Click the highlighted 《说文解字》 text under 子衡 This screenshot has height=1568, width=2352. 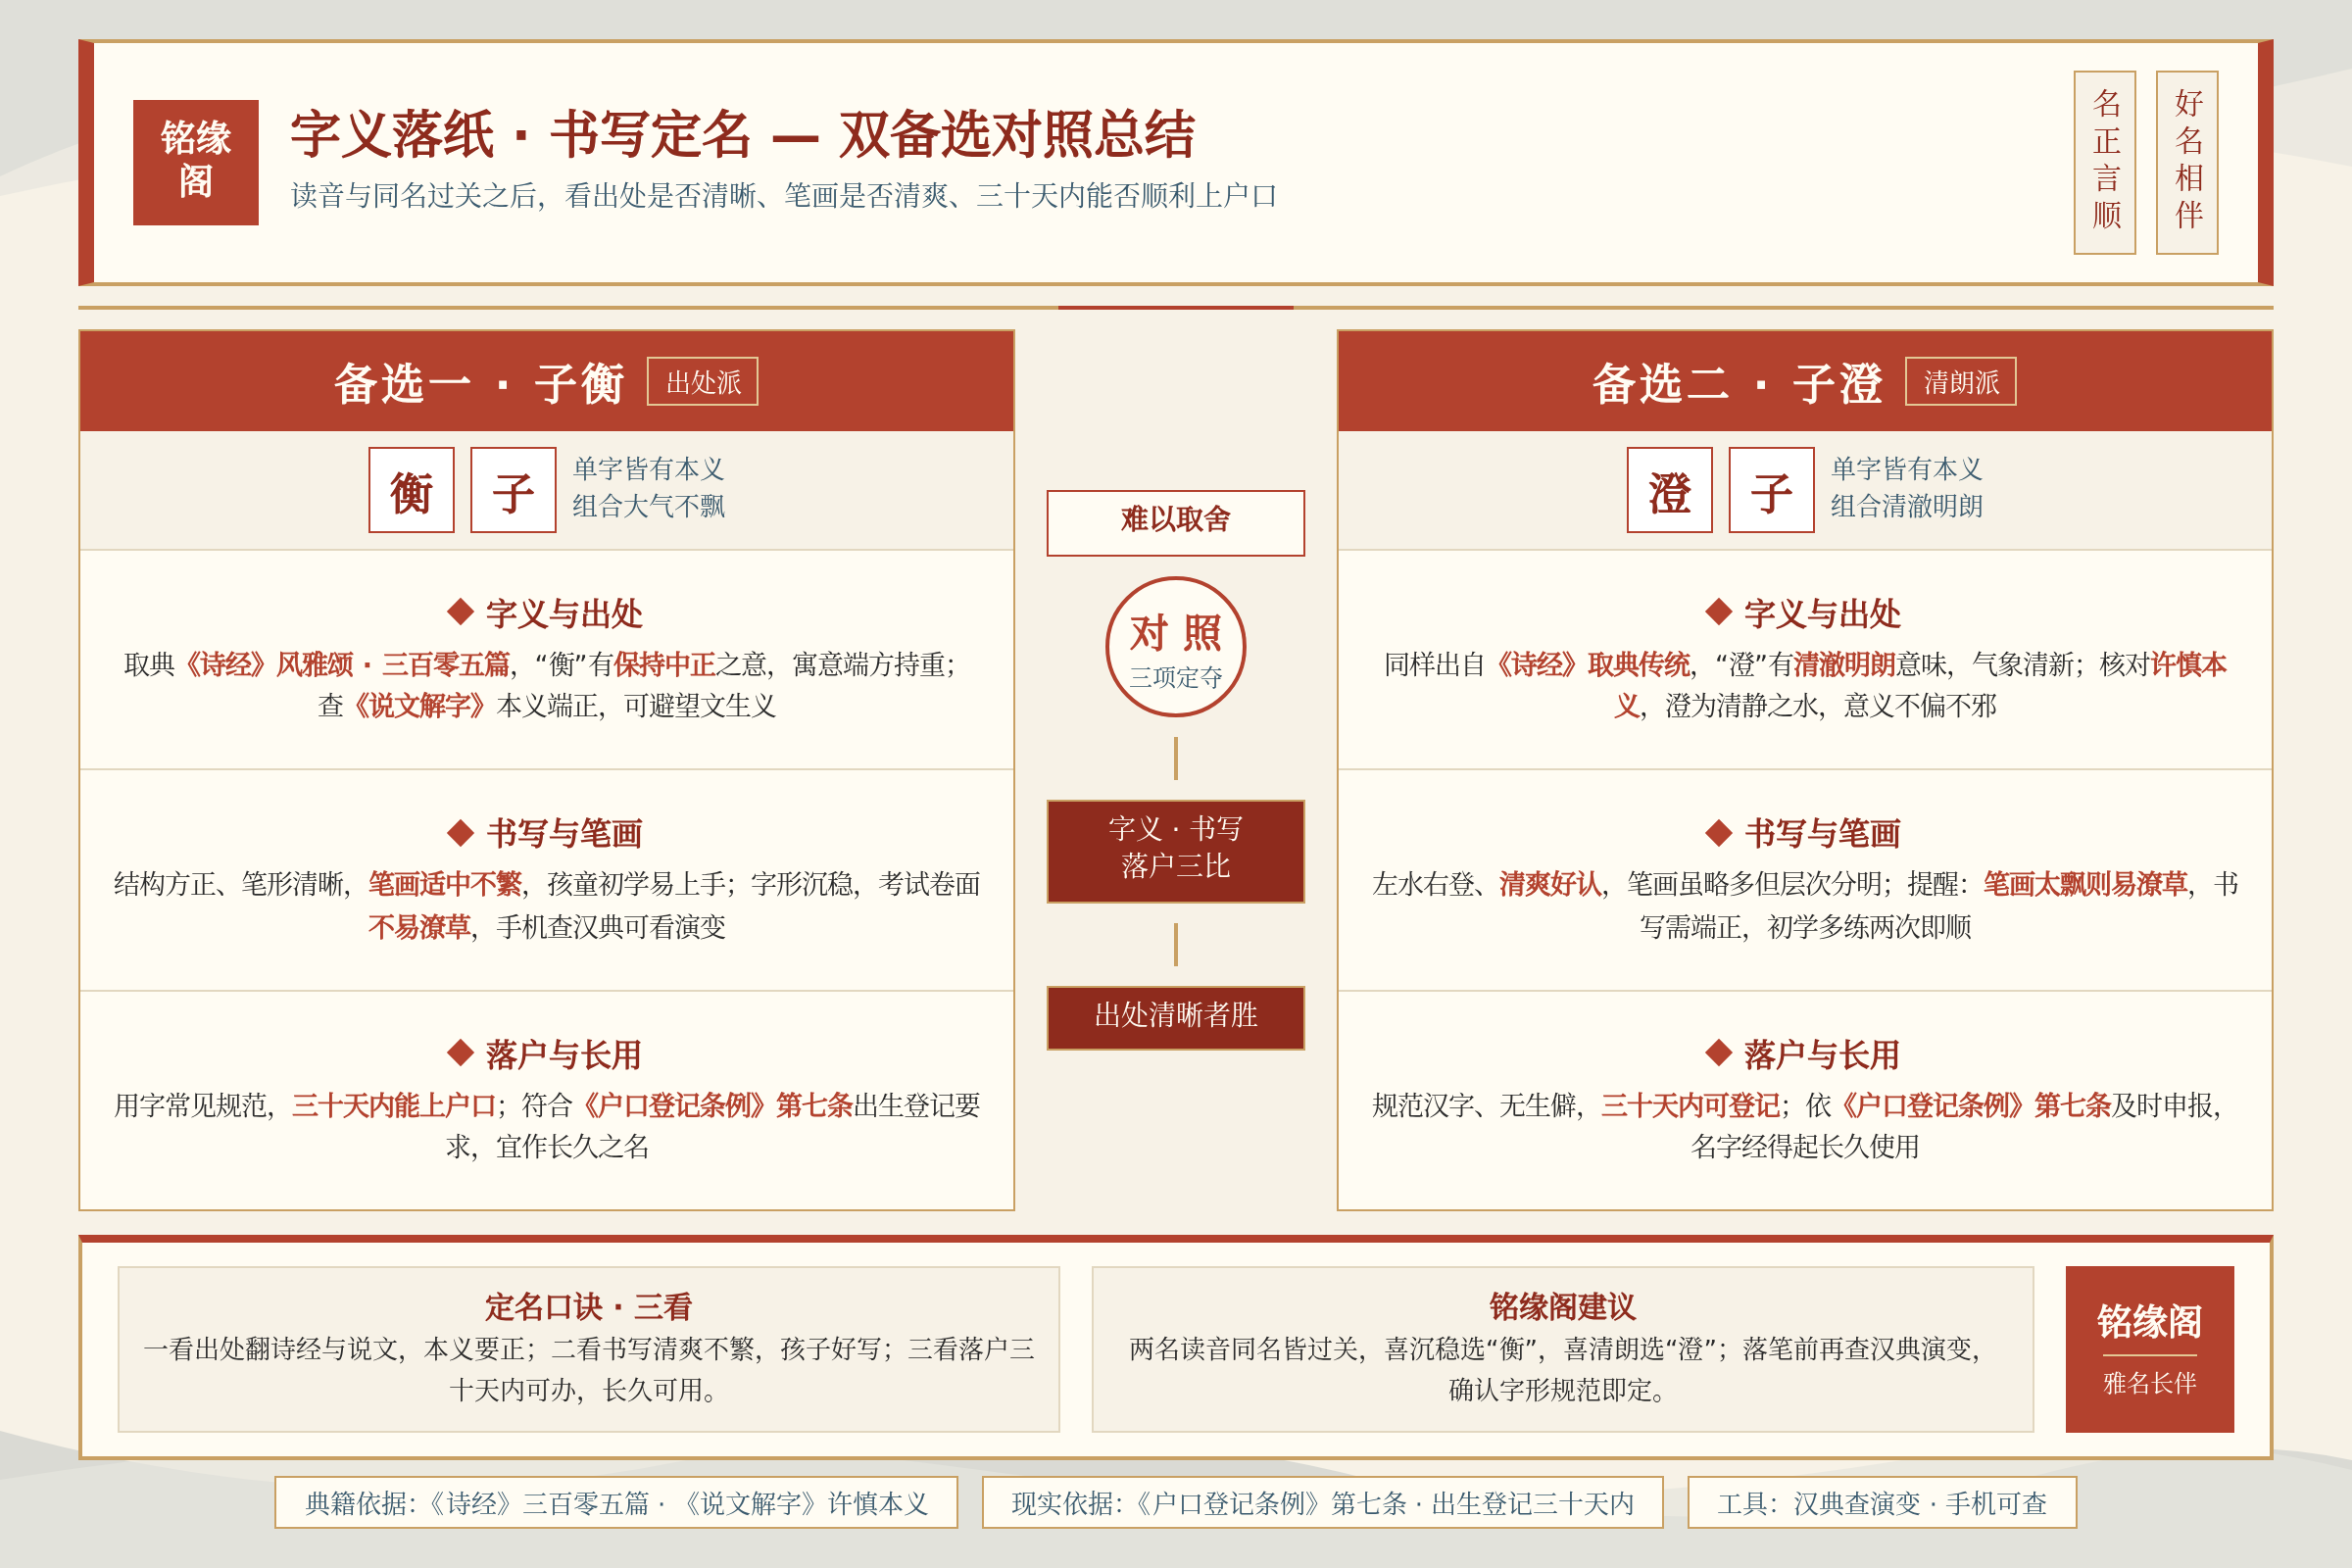[420, 706]
